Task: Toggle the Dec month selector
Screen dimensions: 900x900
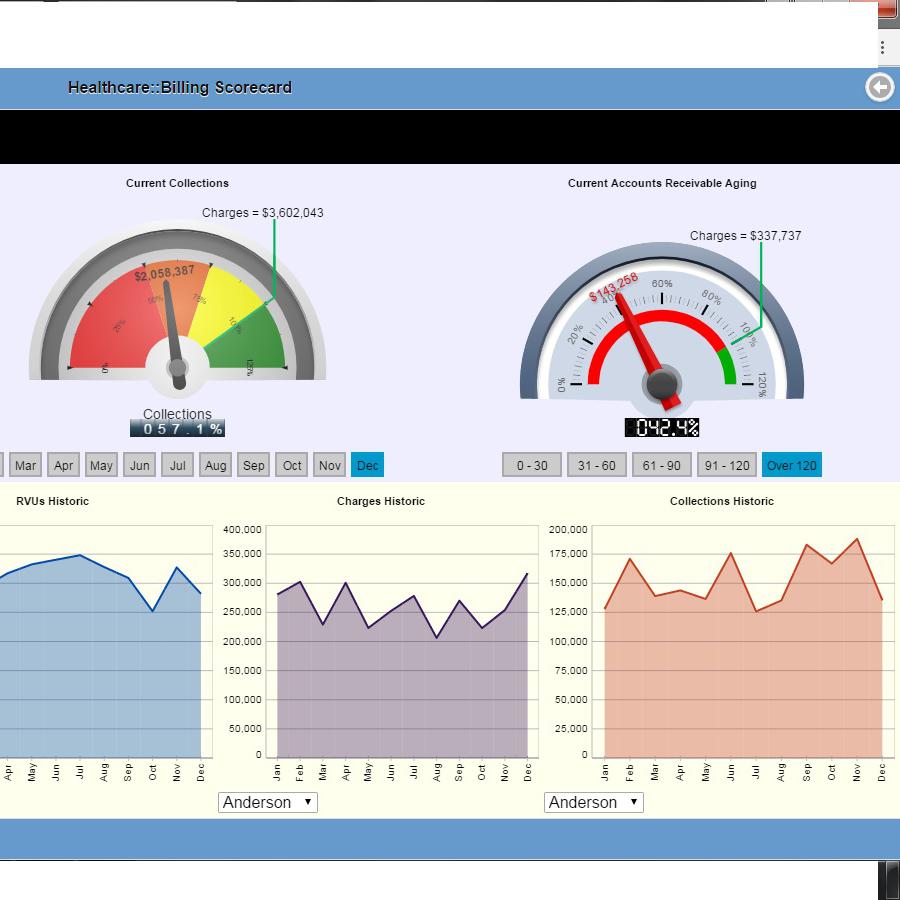Action: click(x=367, y=465)
